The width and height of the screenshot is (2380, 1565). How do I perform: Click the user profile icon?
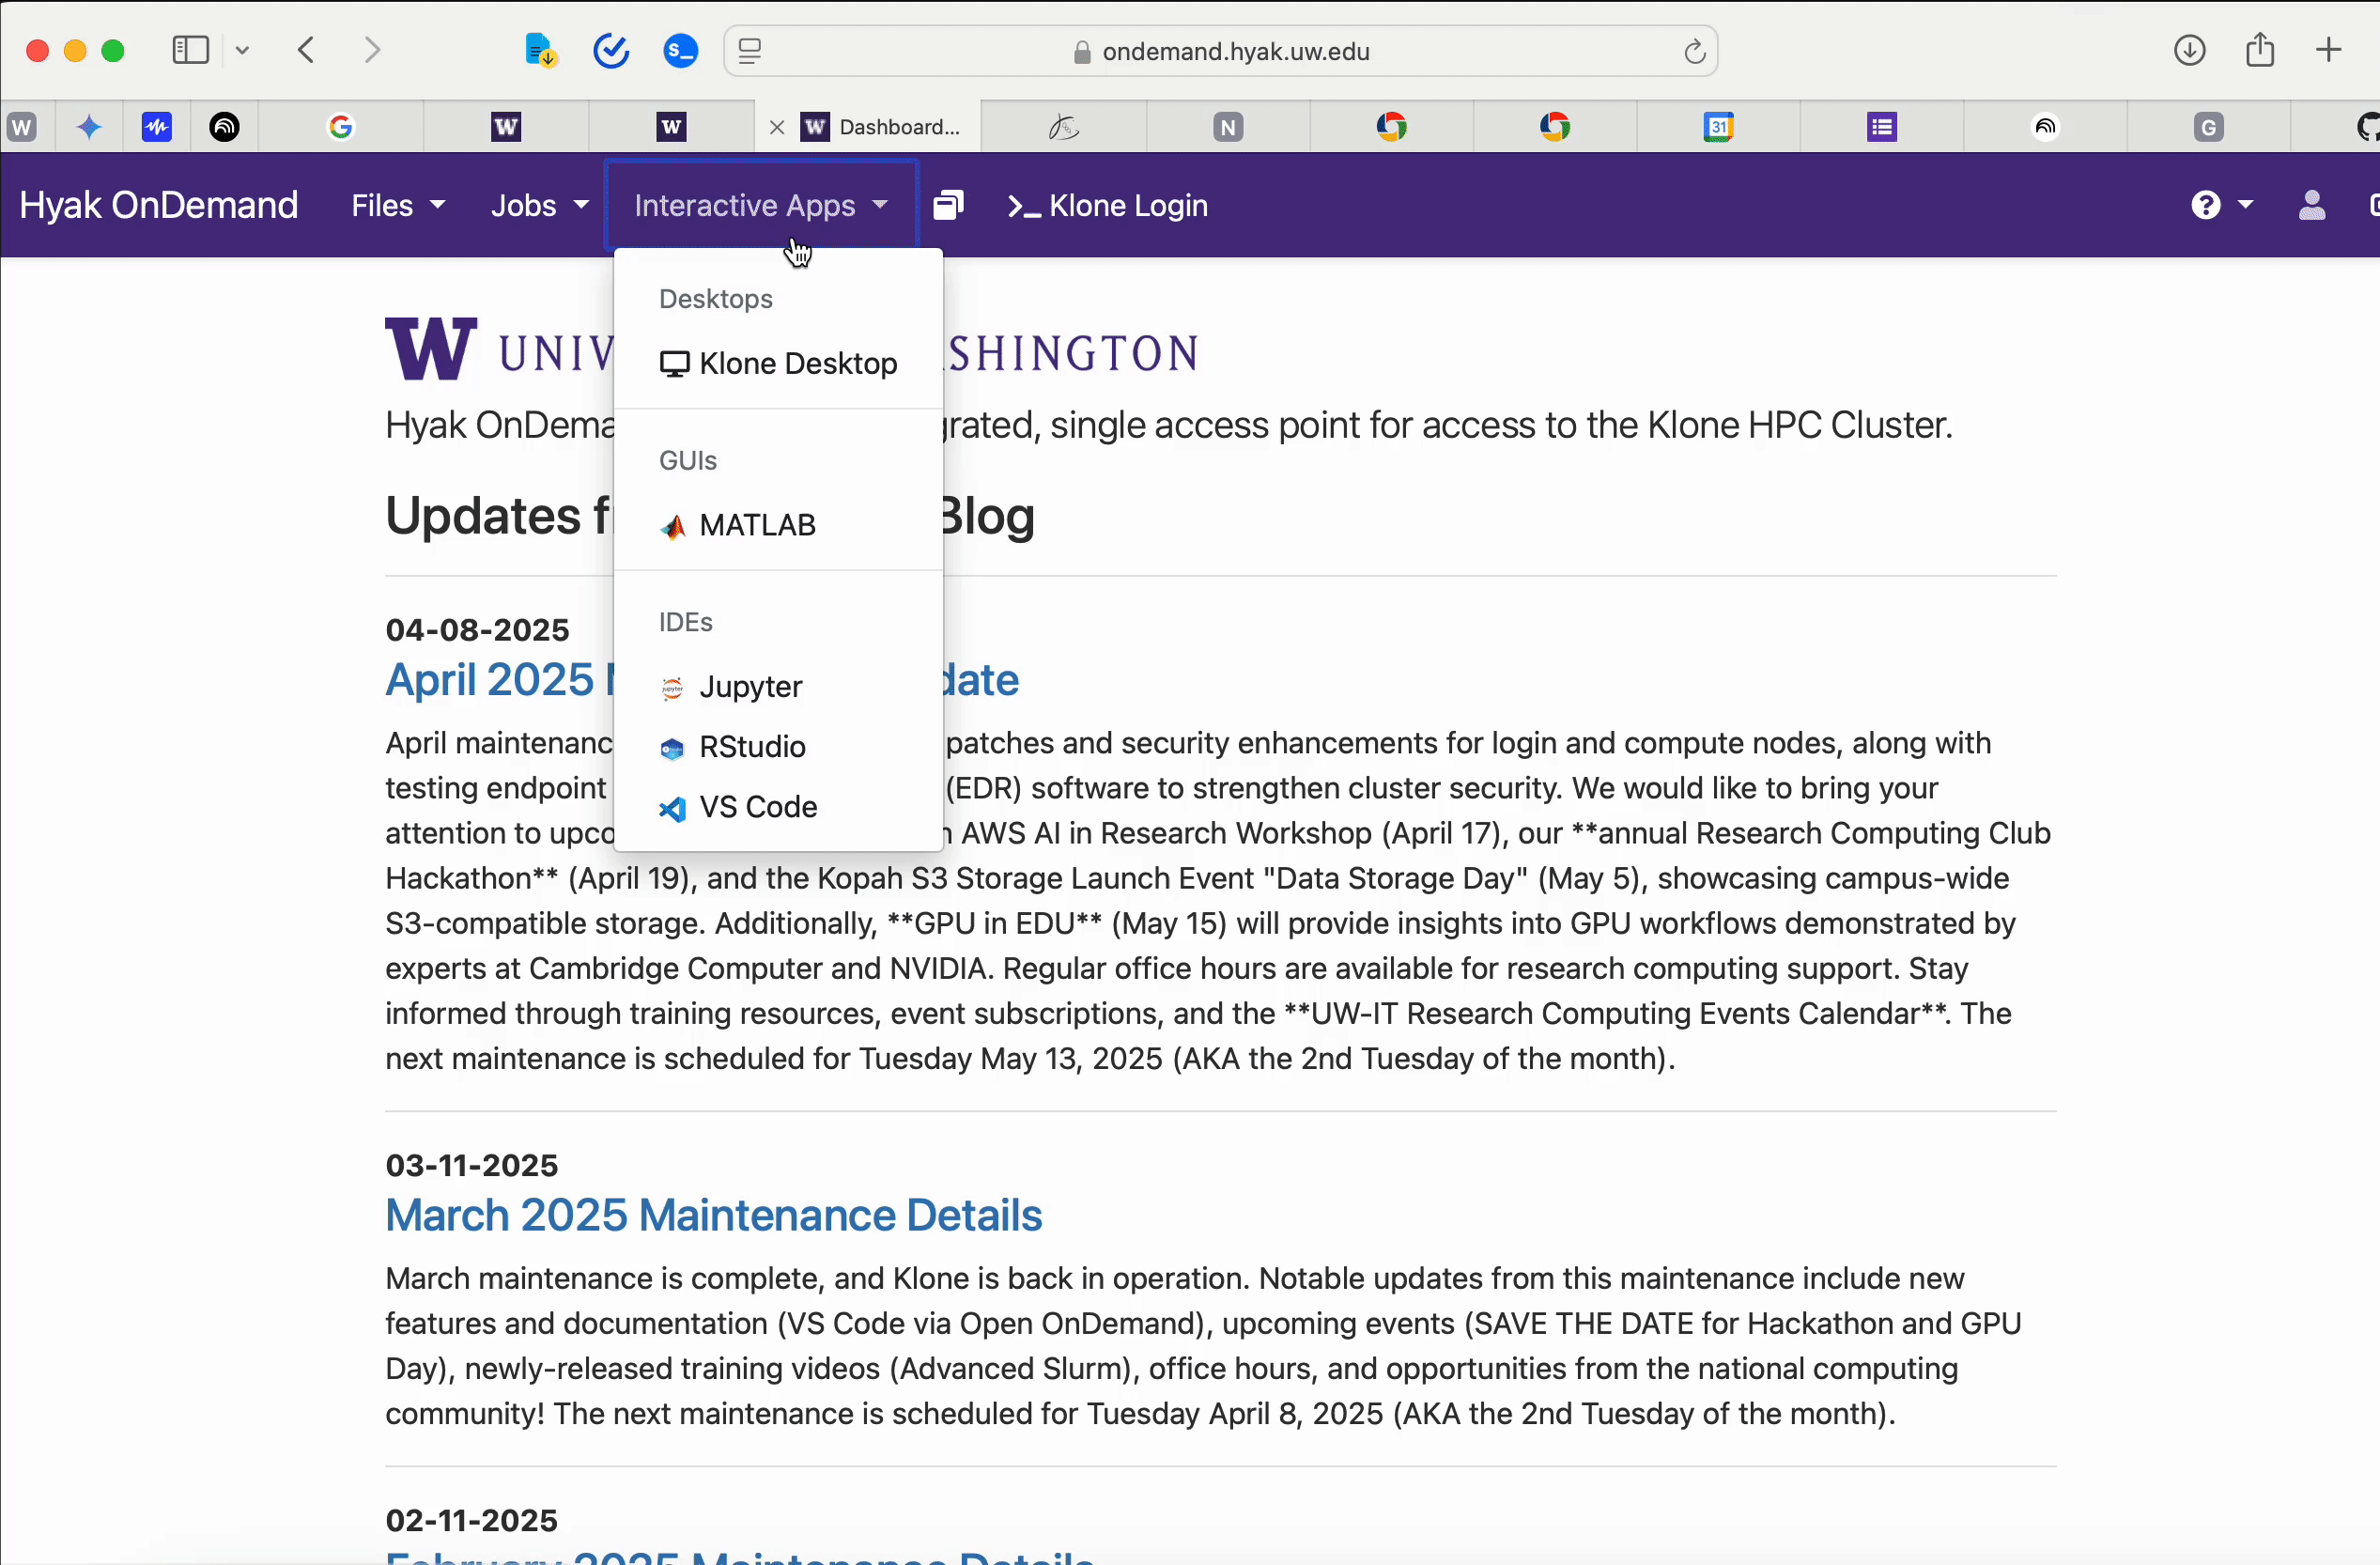point(2312,205)
